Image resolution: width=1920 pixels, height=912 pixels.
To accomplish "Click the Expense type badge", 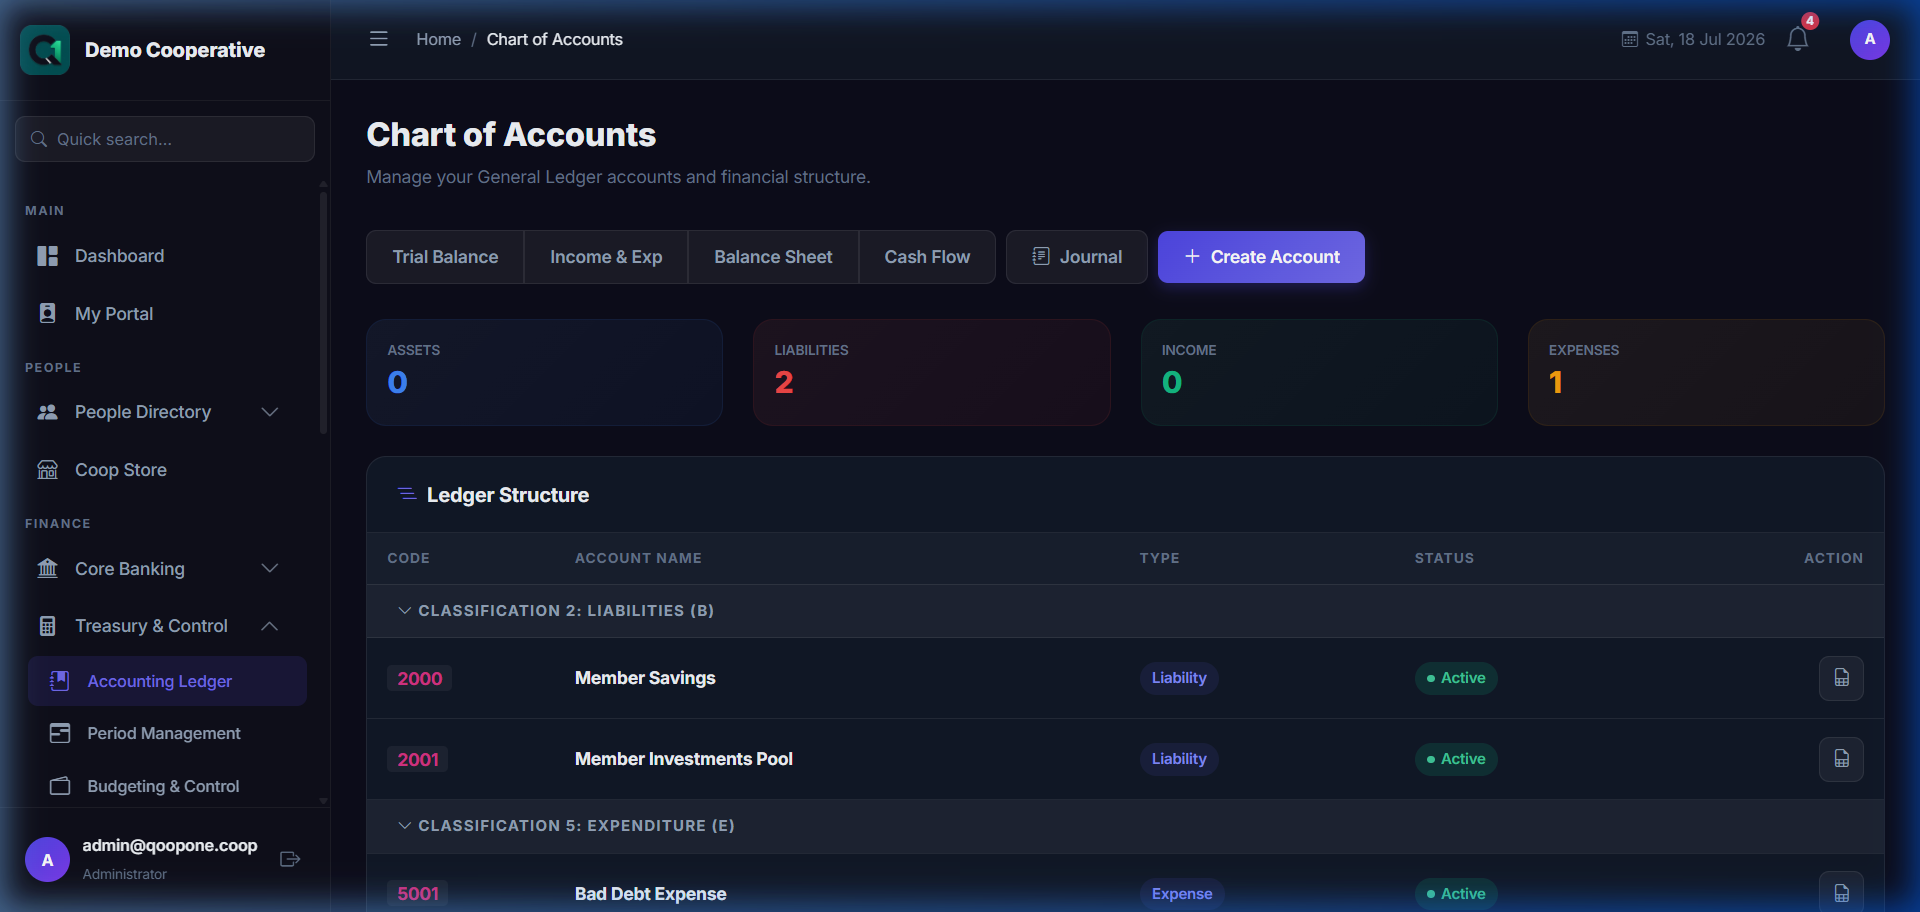I will [1182, 894].
